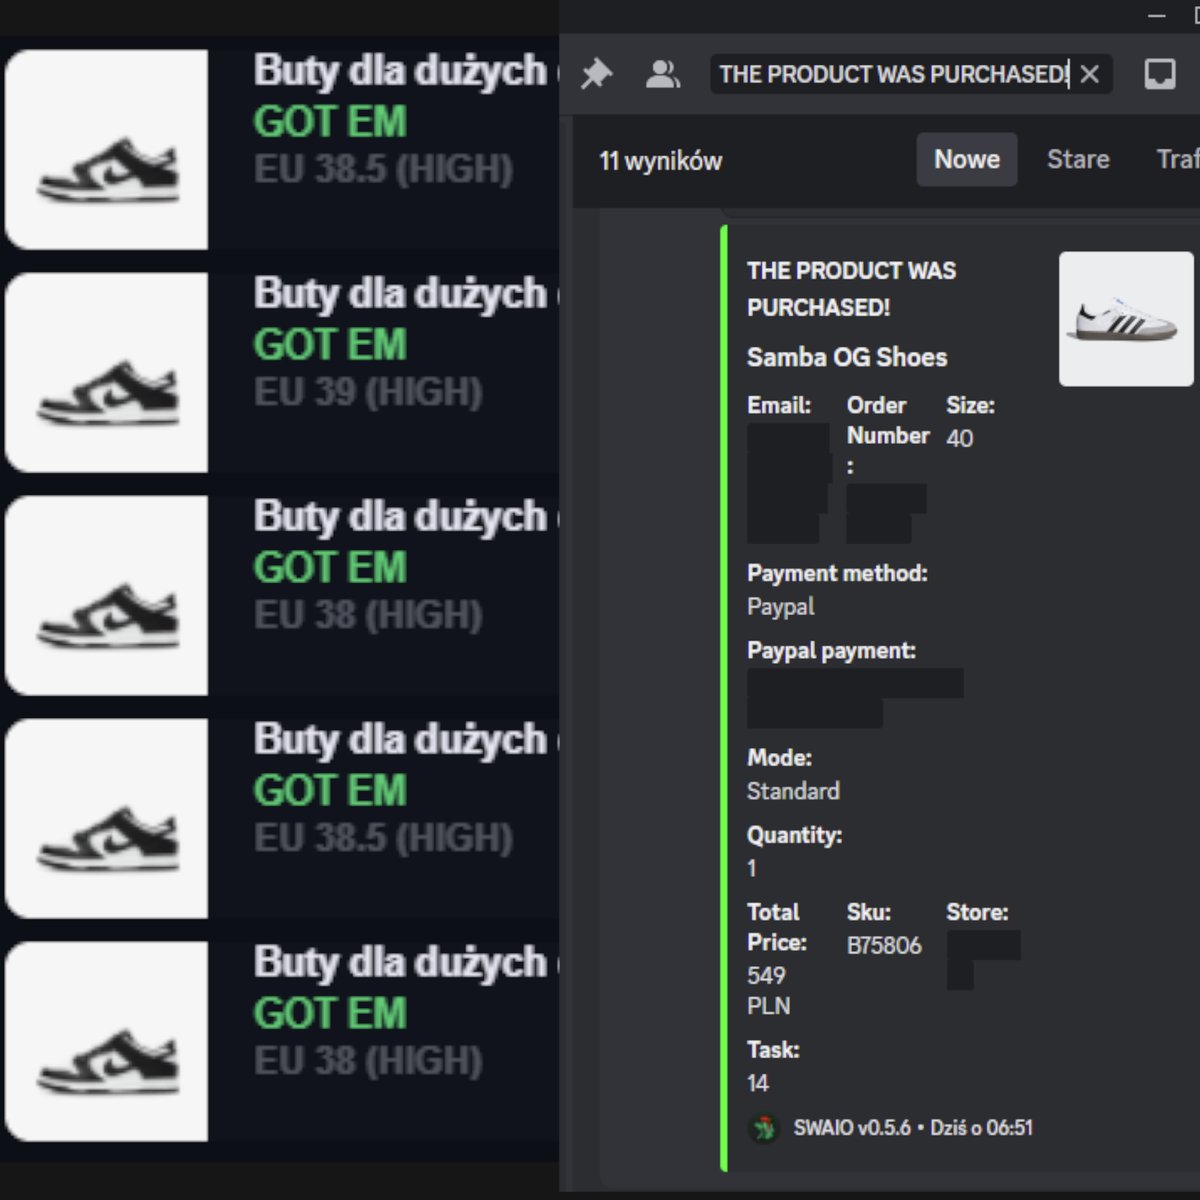Click the third sneaker thumbnail, EU 38 (HIGH)
This screenshot has height=1200, width=1200.
[x=106, y=595]
